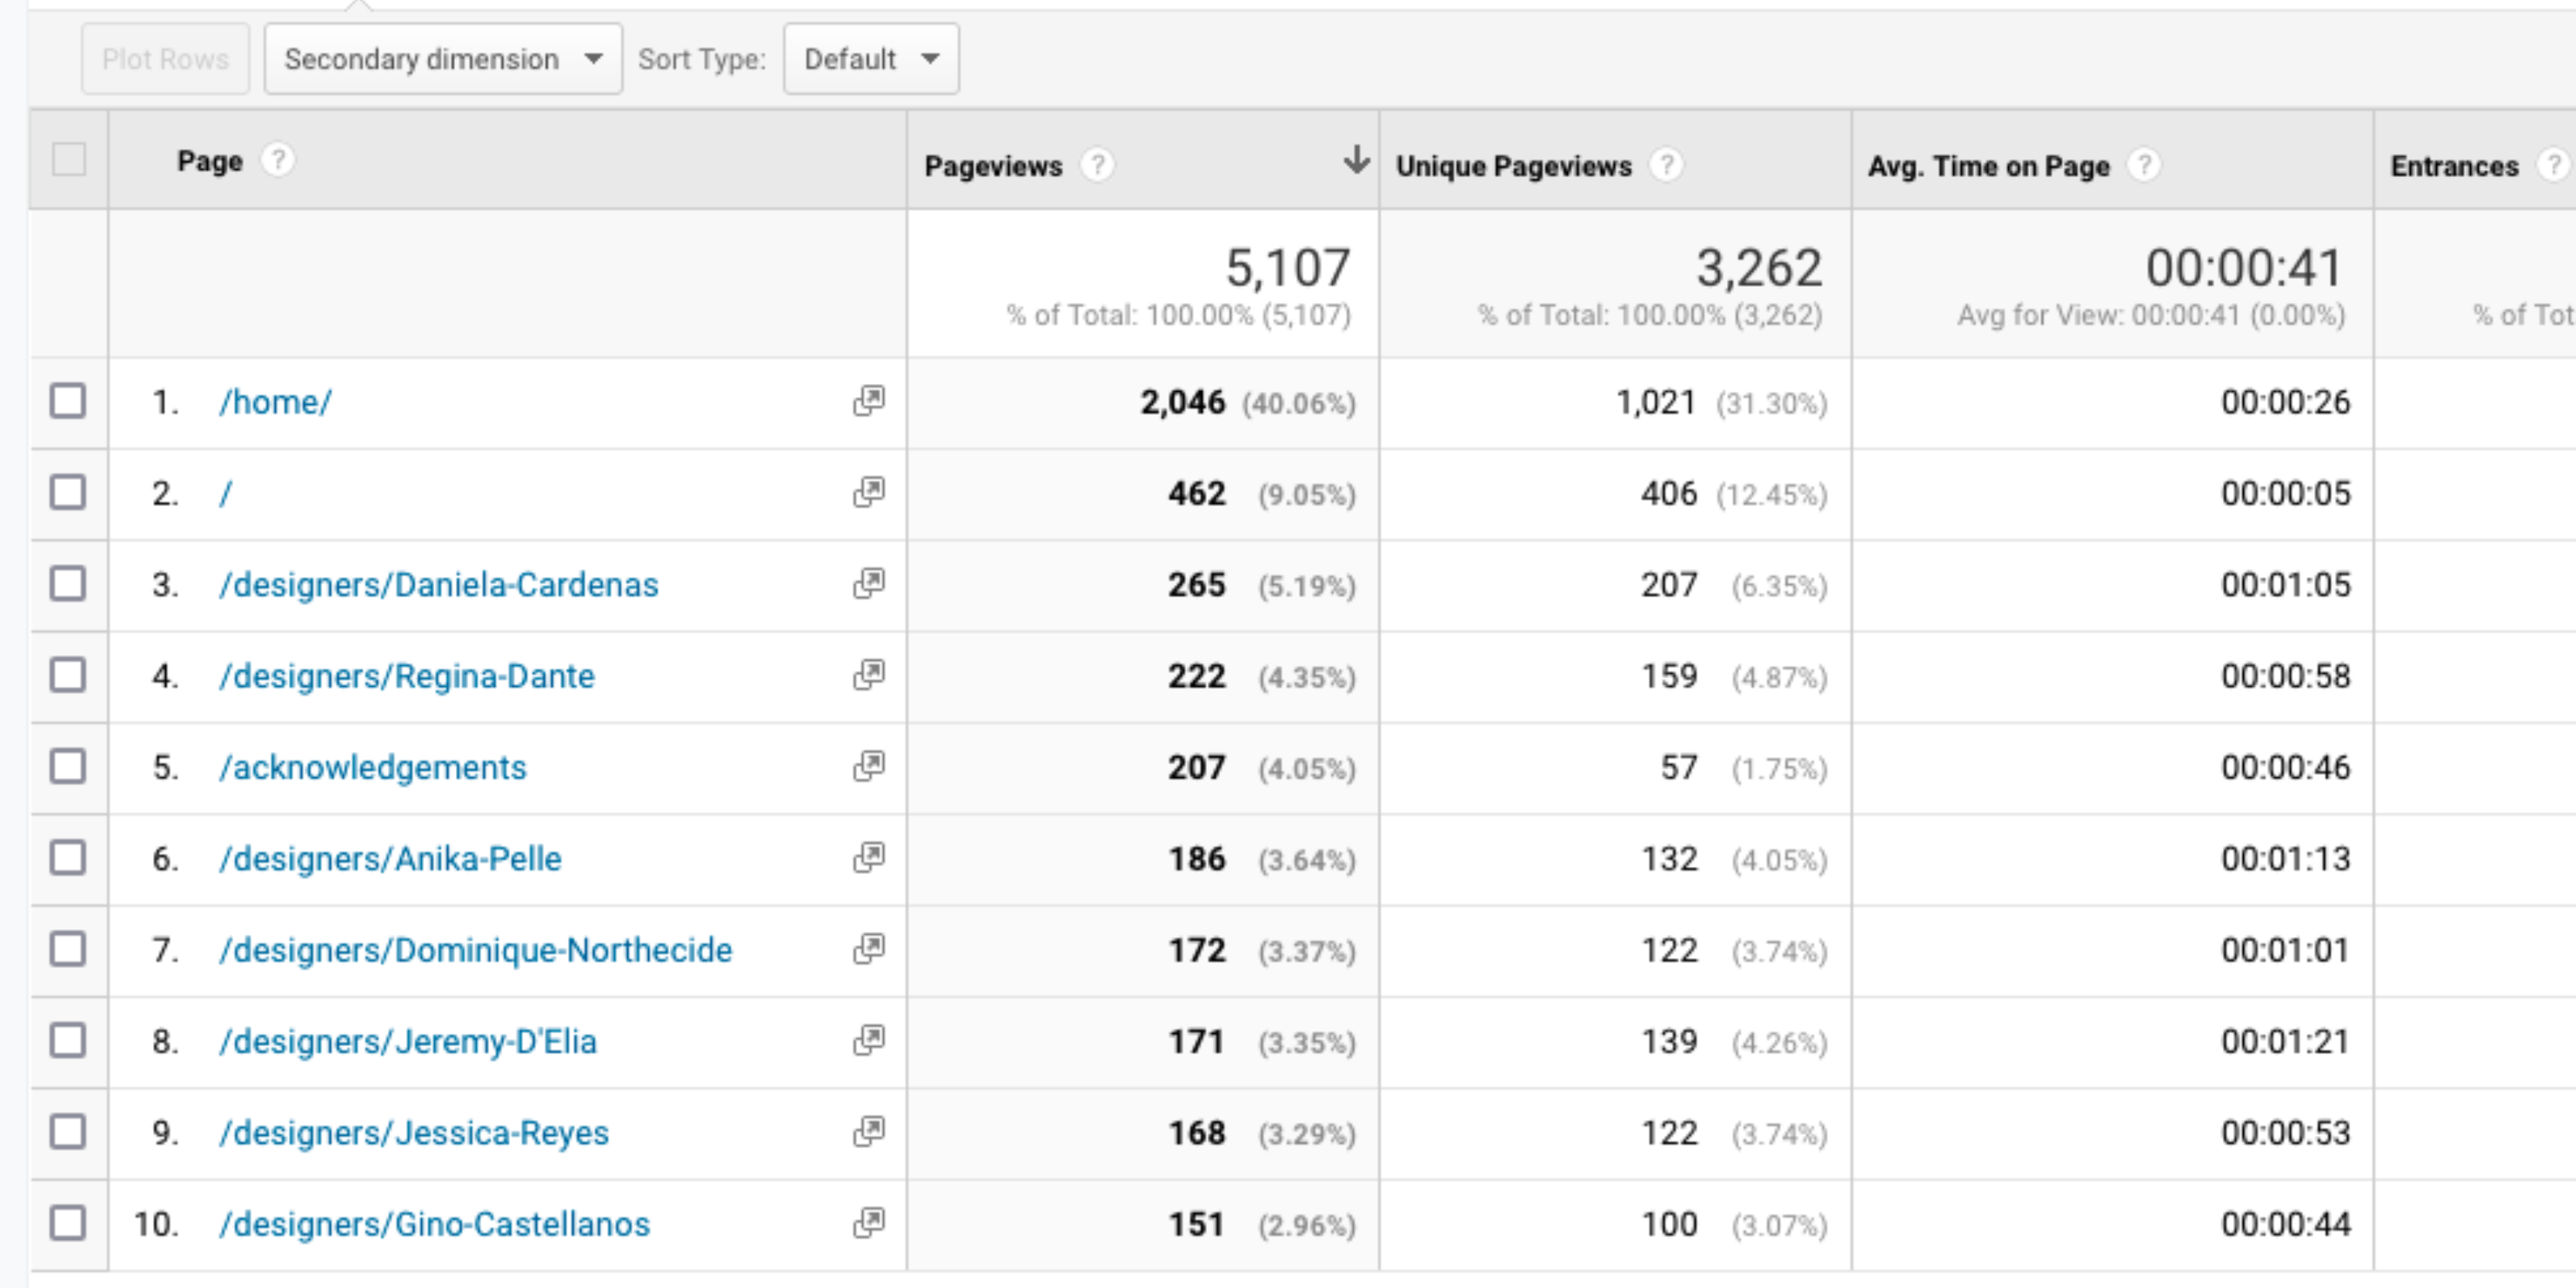2576x1288 pixels.
Task: Open Secondary dimension dropdown
Action: pos(443,59)
